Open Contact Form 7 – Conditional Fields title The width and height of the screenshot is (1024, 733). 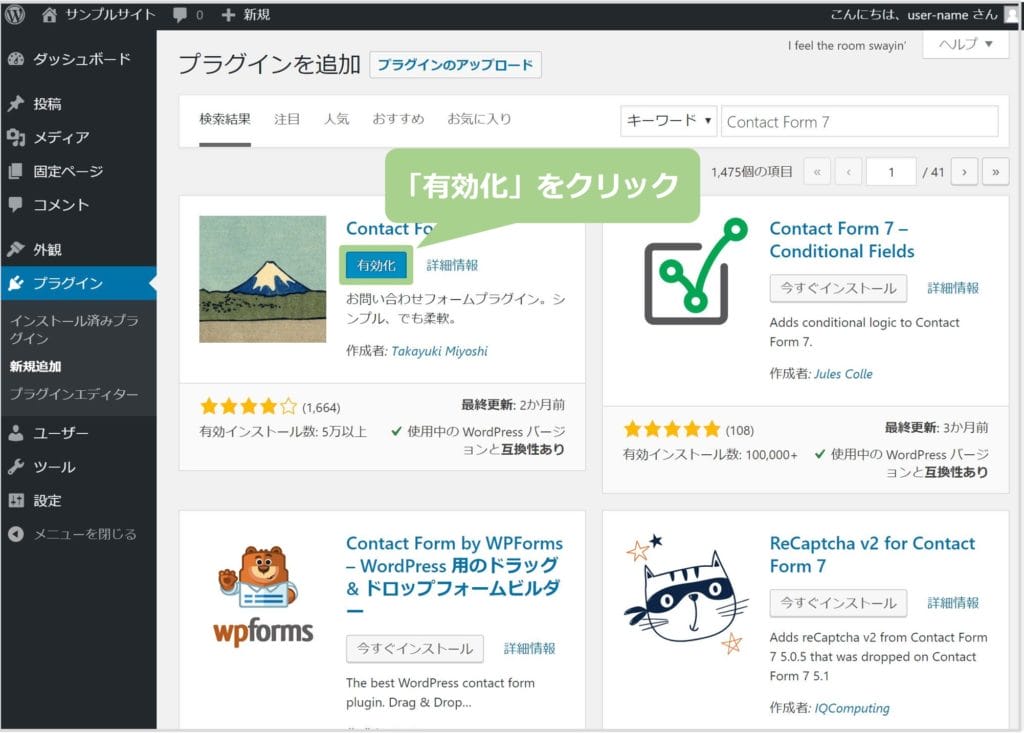841,240
